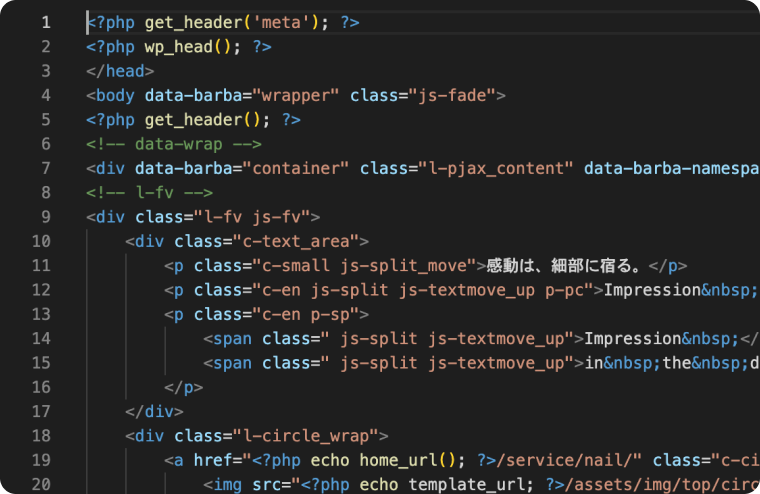Click the 'meta' string literal
The width and height of the screenshot is (760, 494).
coord(281,22)
